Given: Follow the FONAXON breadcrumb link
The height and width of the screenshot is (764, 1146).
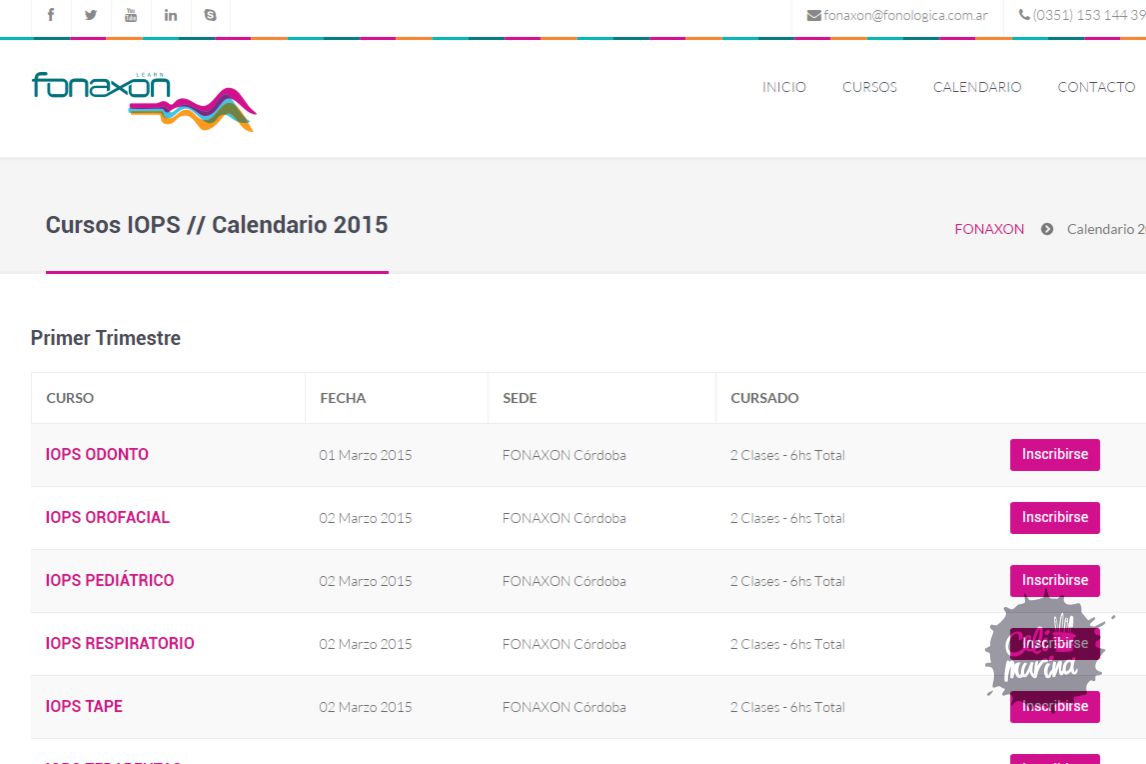Looking at the screenshot, I should pos(989,229).
